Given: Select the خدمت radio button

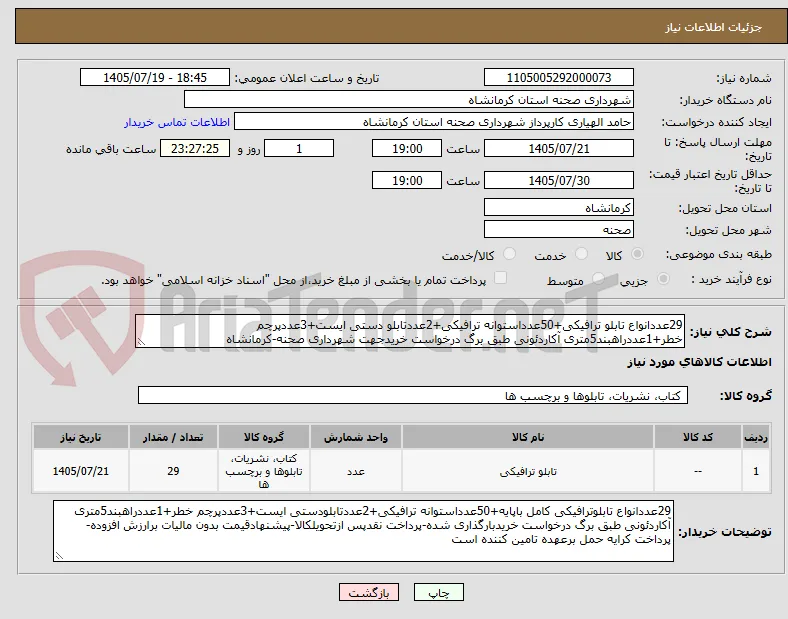Looking at the screenshot, I should click(581, 254).
